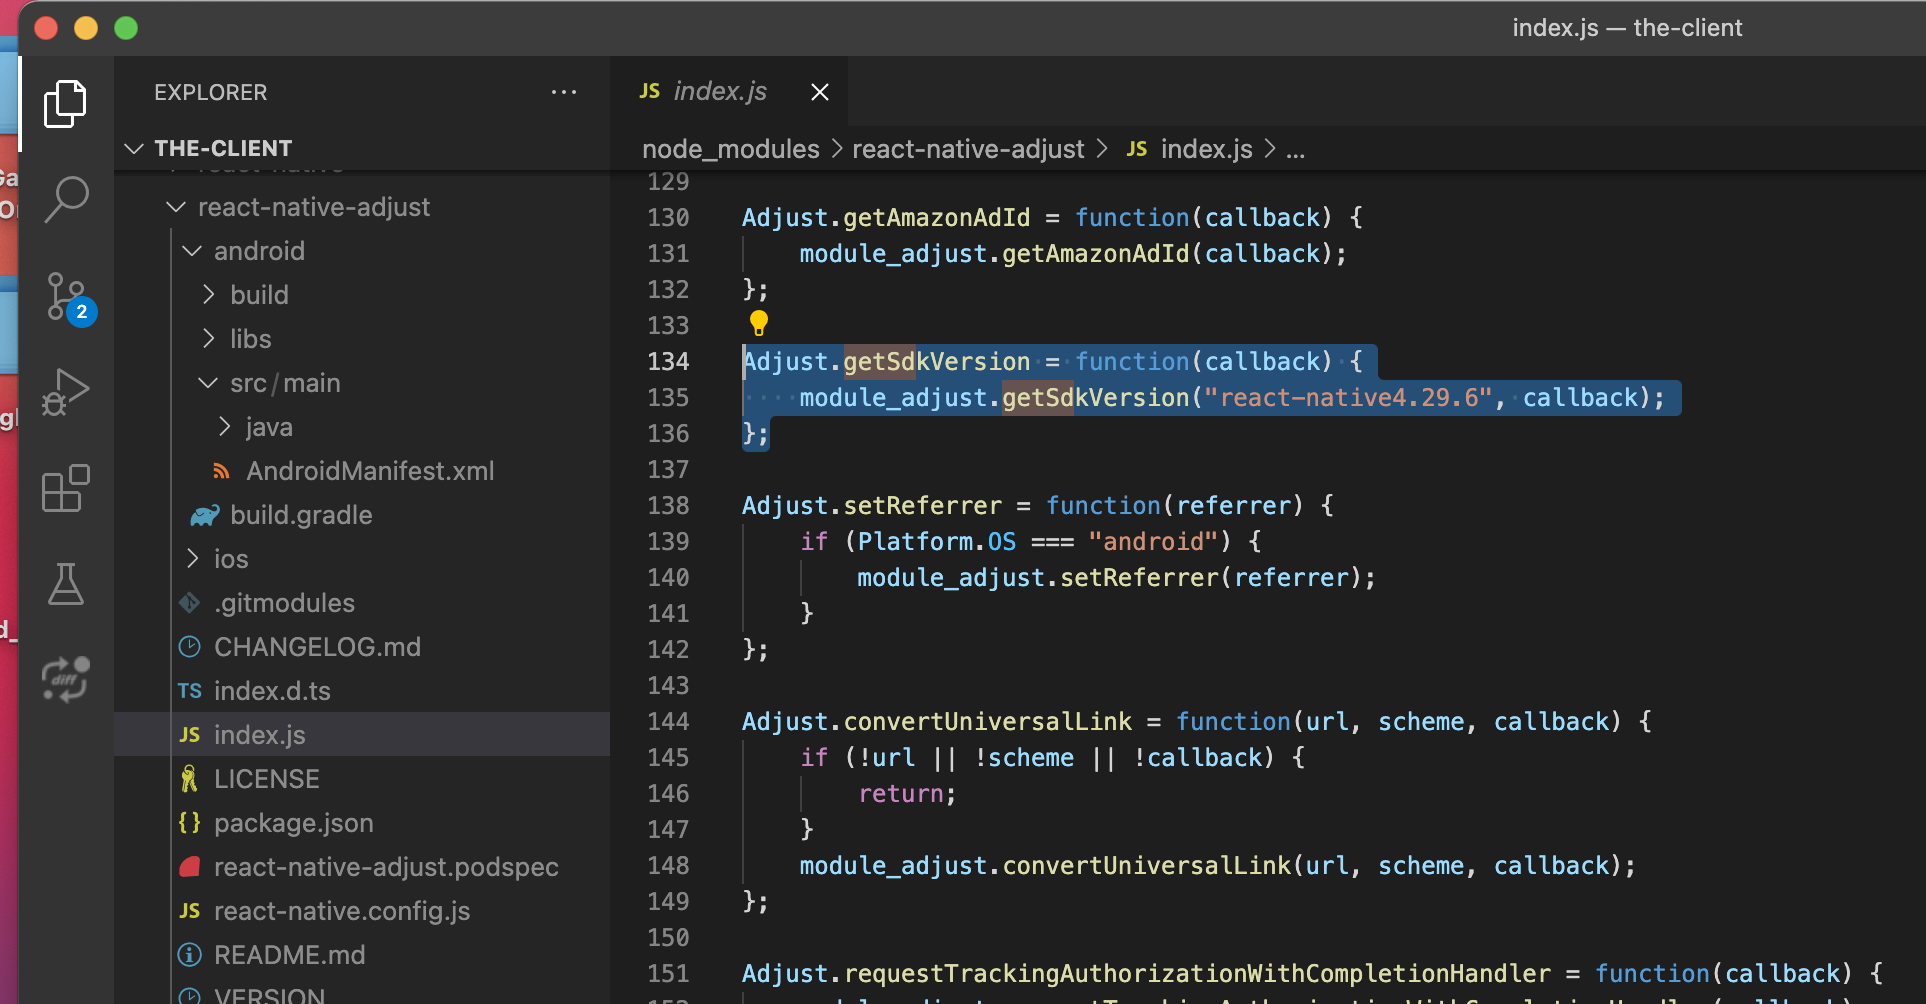The width and height of the screenshot is (1926, 1004).
Task: Switch to the index.js editor tab
Action: pos(718,91)
